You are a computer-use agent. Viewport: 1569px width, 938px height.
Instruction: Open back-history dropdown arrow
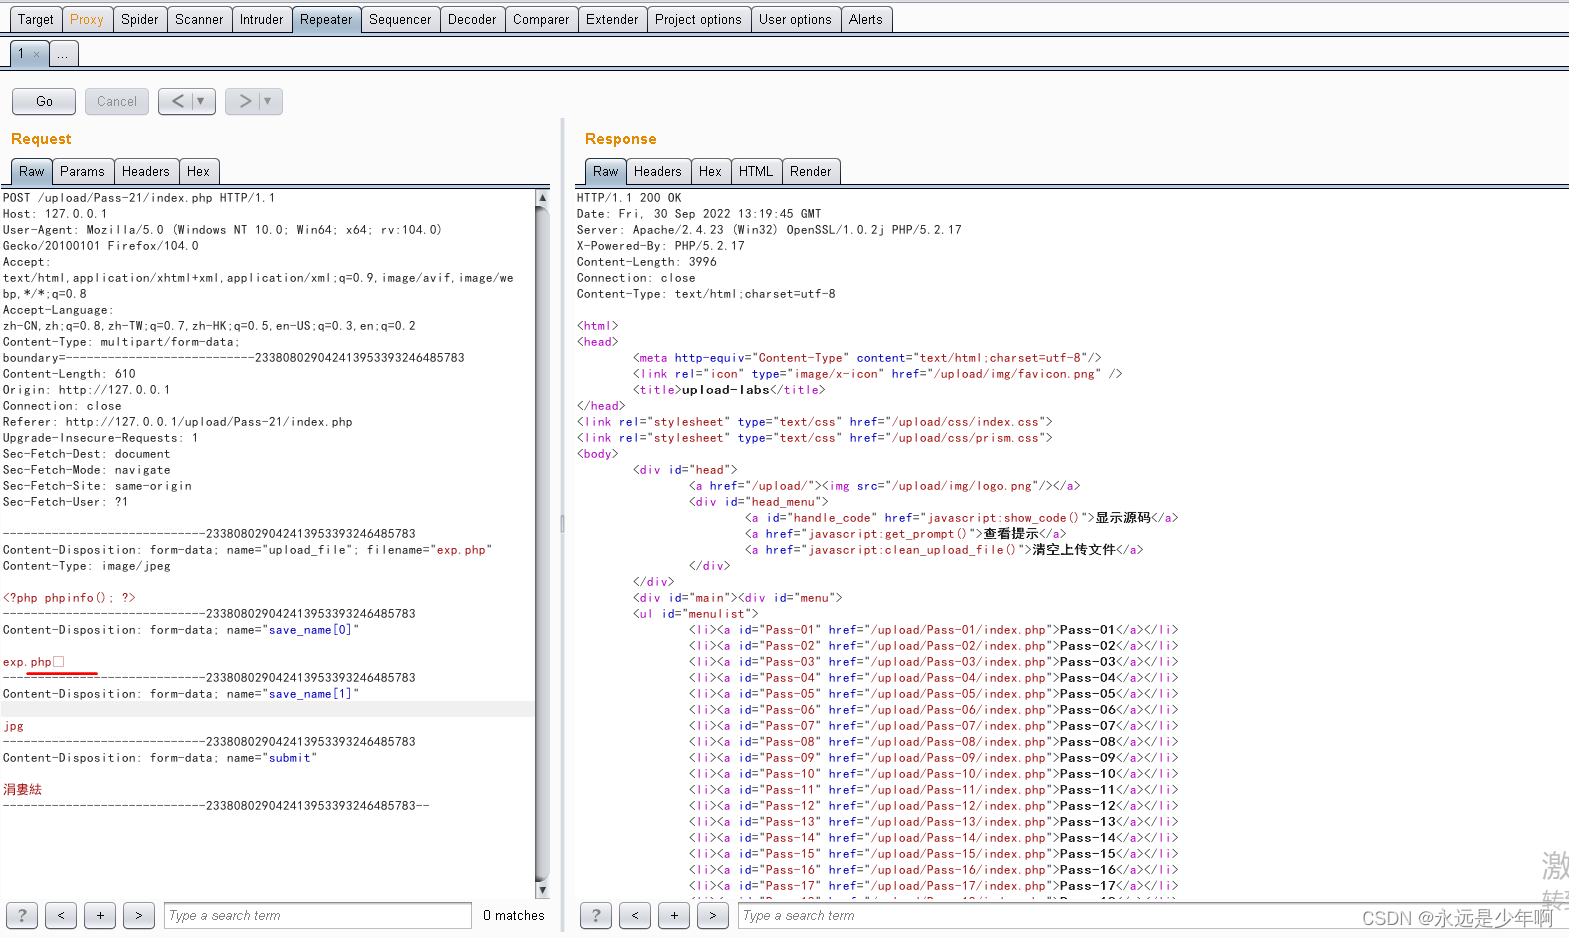point(201,101)
